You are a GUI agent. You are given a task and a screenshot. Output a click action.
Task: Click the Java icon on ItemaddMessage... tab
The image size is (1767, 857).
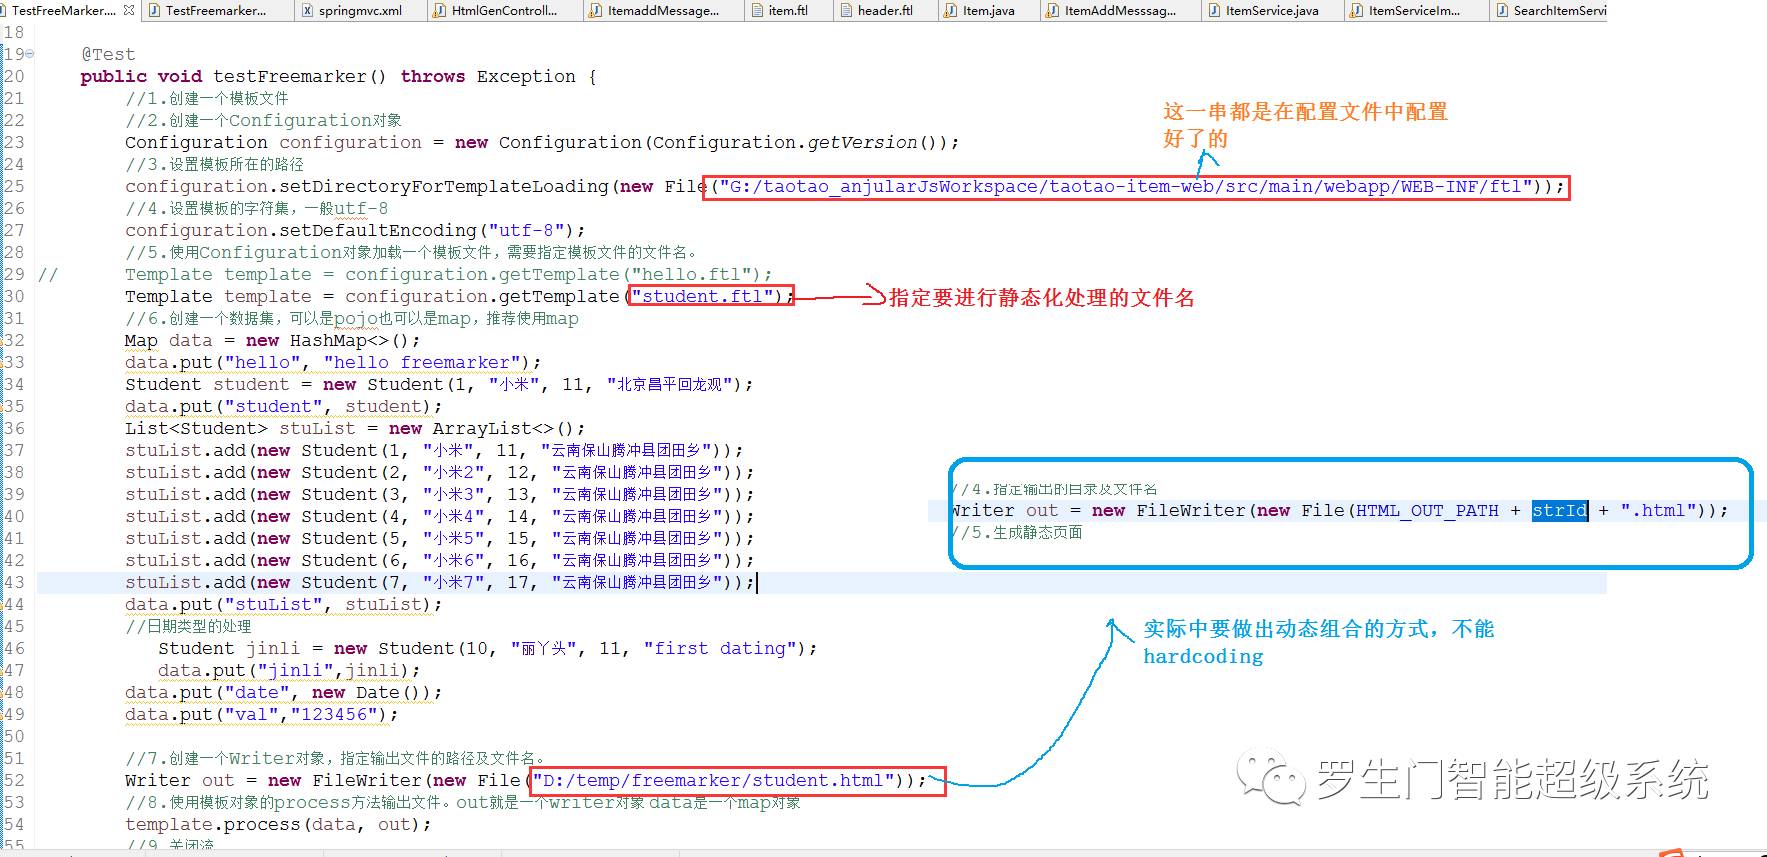click(596, 11)
